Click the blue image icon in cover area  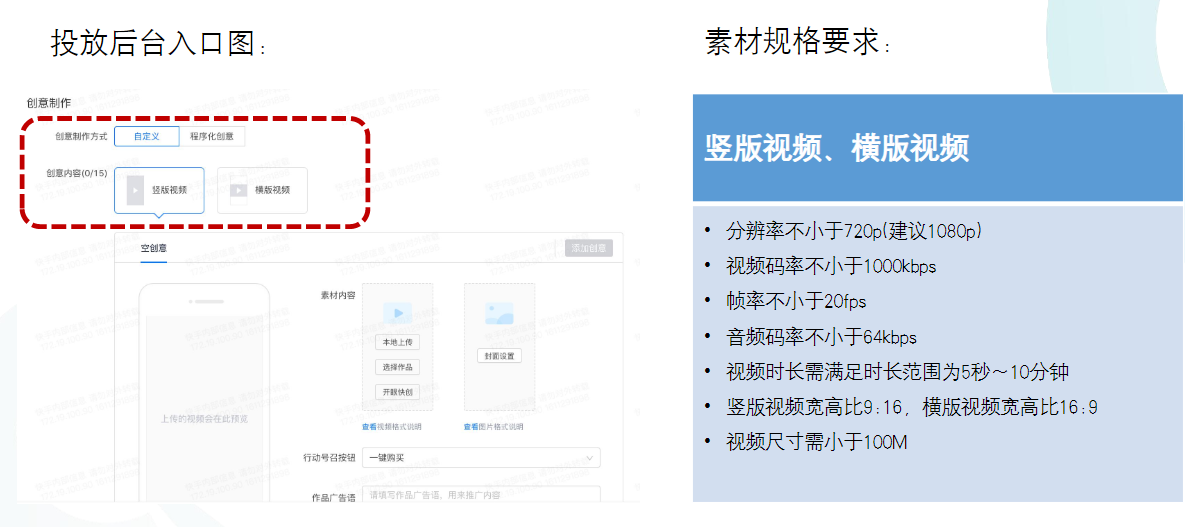click(500, 312)
